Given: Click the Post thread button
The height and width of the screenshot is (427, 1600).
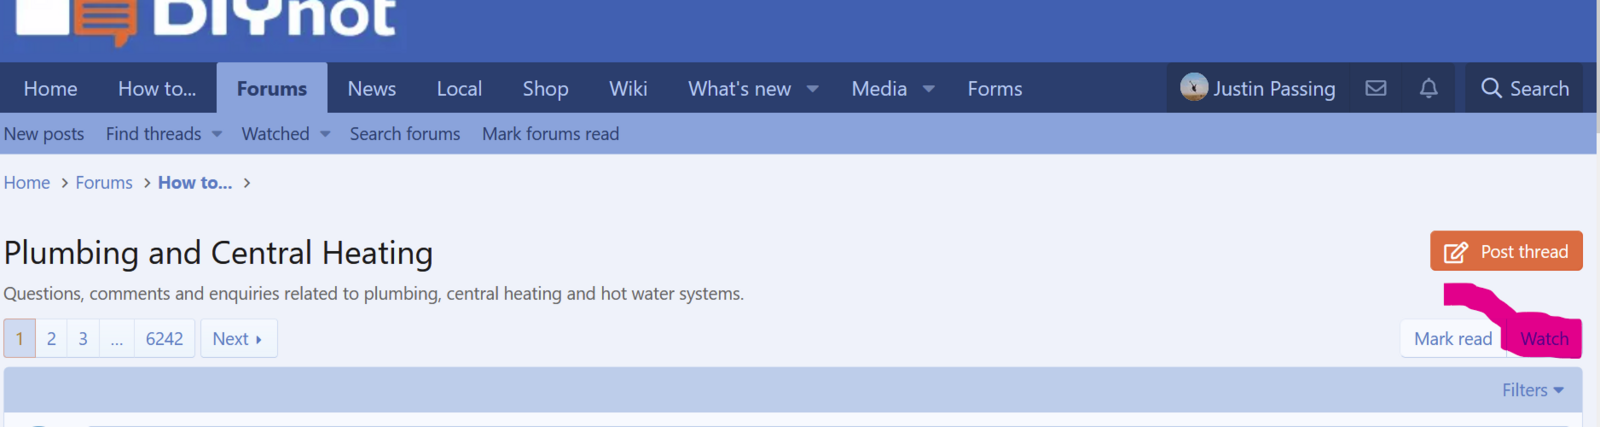Looking at the screenshot, I should [1506, 251].
